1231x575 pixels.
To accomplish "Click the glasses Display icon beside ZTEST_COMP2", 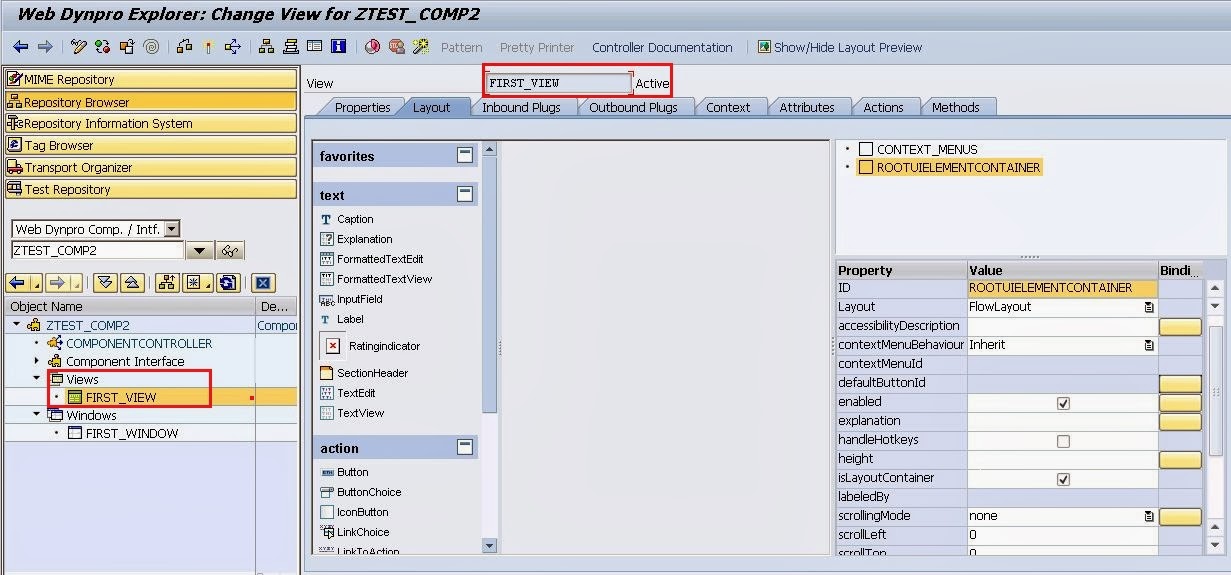I will [x=231, y=251].
